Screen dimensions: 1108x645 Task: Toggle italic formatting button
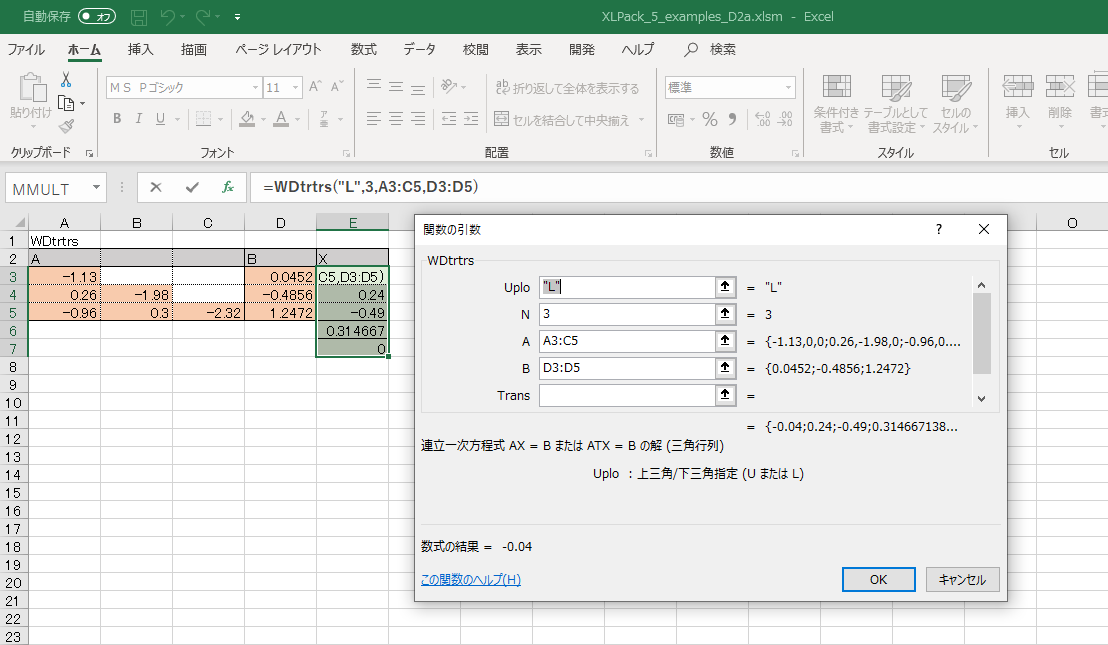(139, 120)
